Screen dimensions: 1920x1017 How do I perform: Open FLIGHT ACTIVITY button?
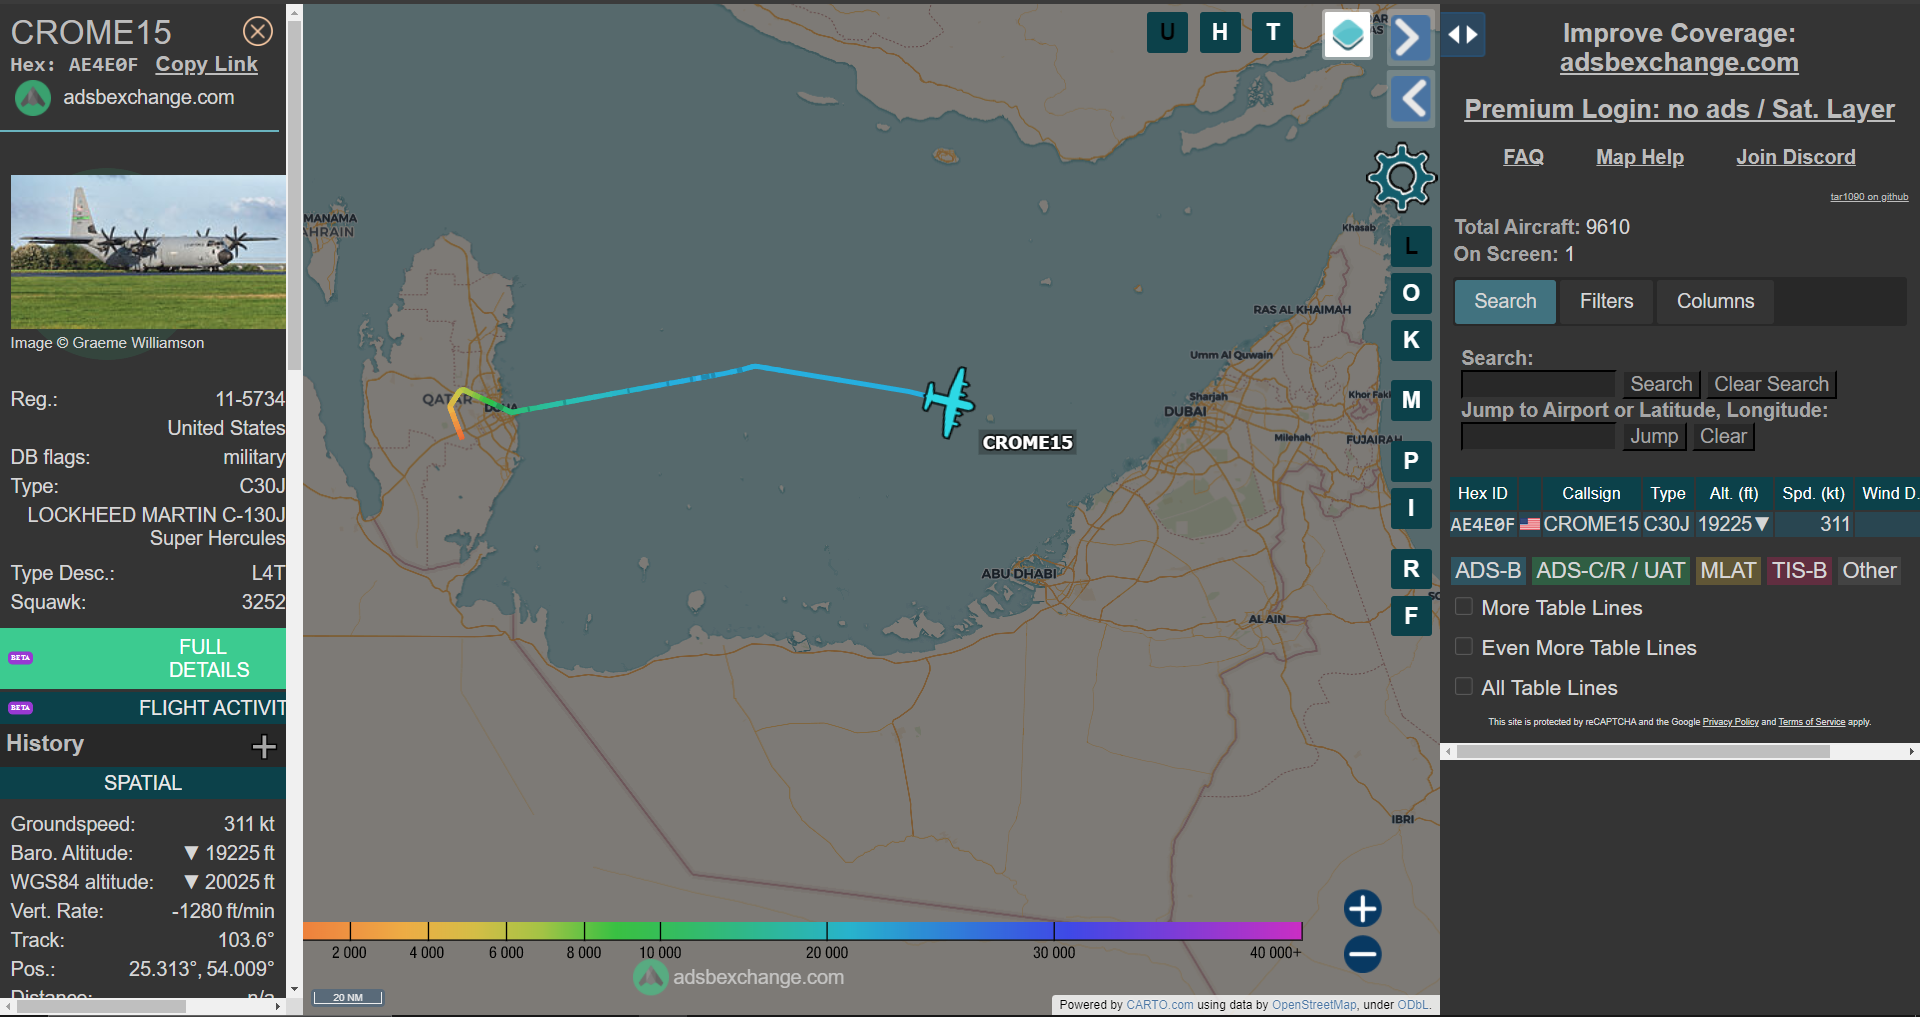click(x=143, y=708)
